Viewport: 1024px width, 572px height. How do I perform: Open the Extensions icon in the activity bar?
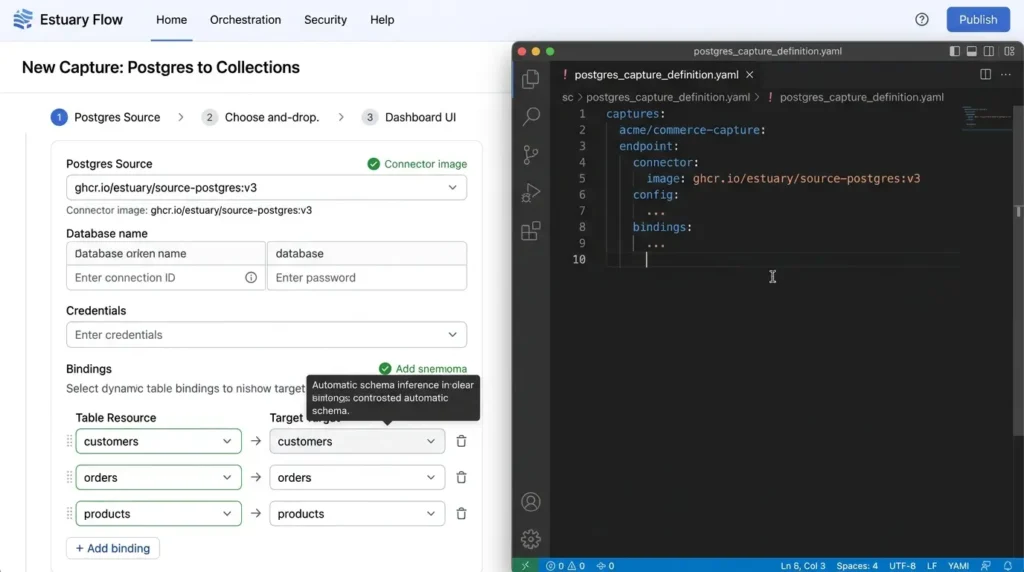coord(531,230)
